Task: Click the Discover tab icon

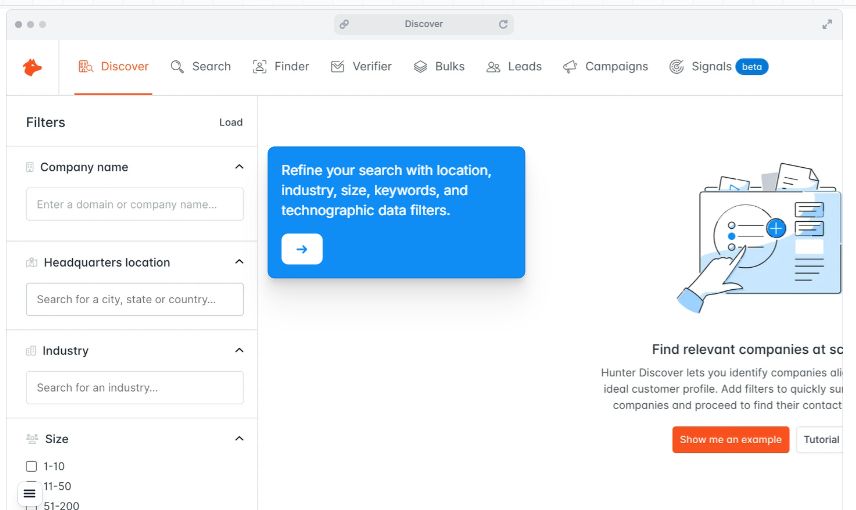Action: click(x=86, y=67)
